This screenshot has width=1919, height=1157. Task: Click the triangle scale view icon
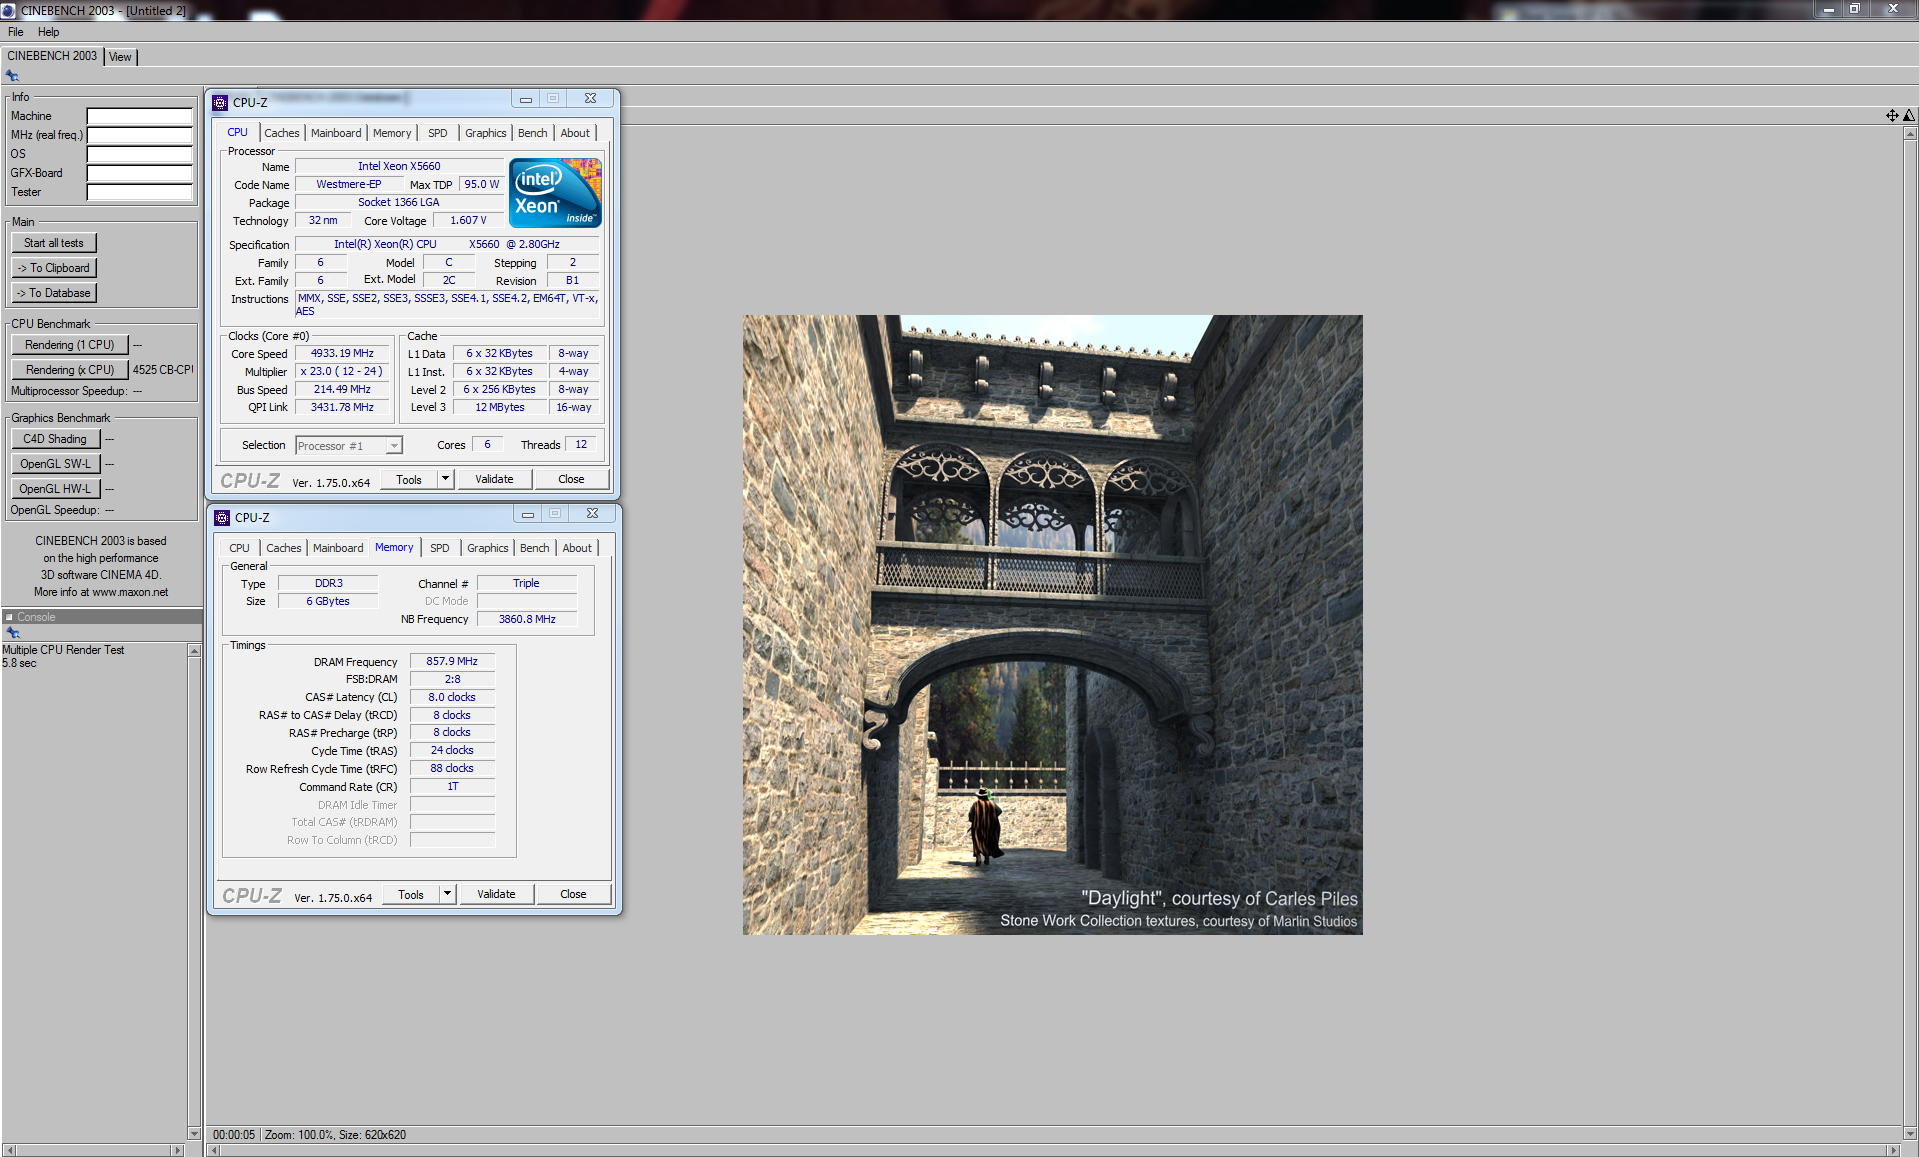point(1909,115)
